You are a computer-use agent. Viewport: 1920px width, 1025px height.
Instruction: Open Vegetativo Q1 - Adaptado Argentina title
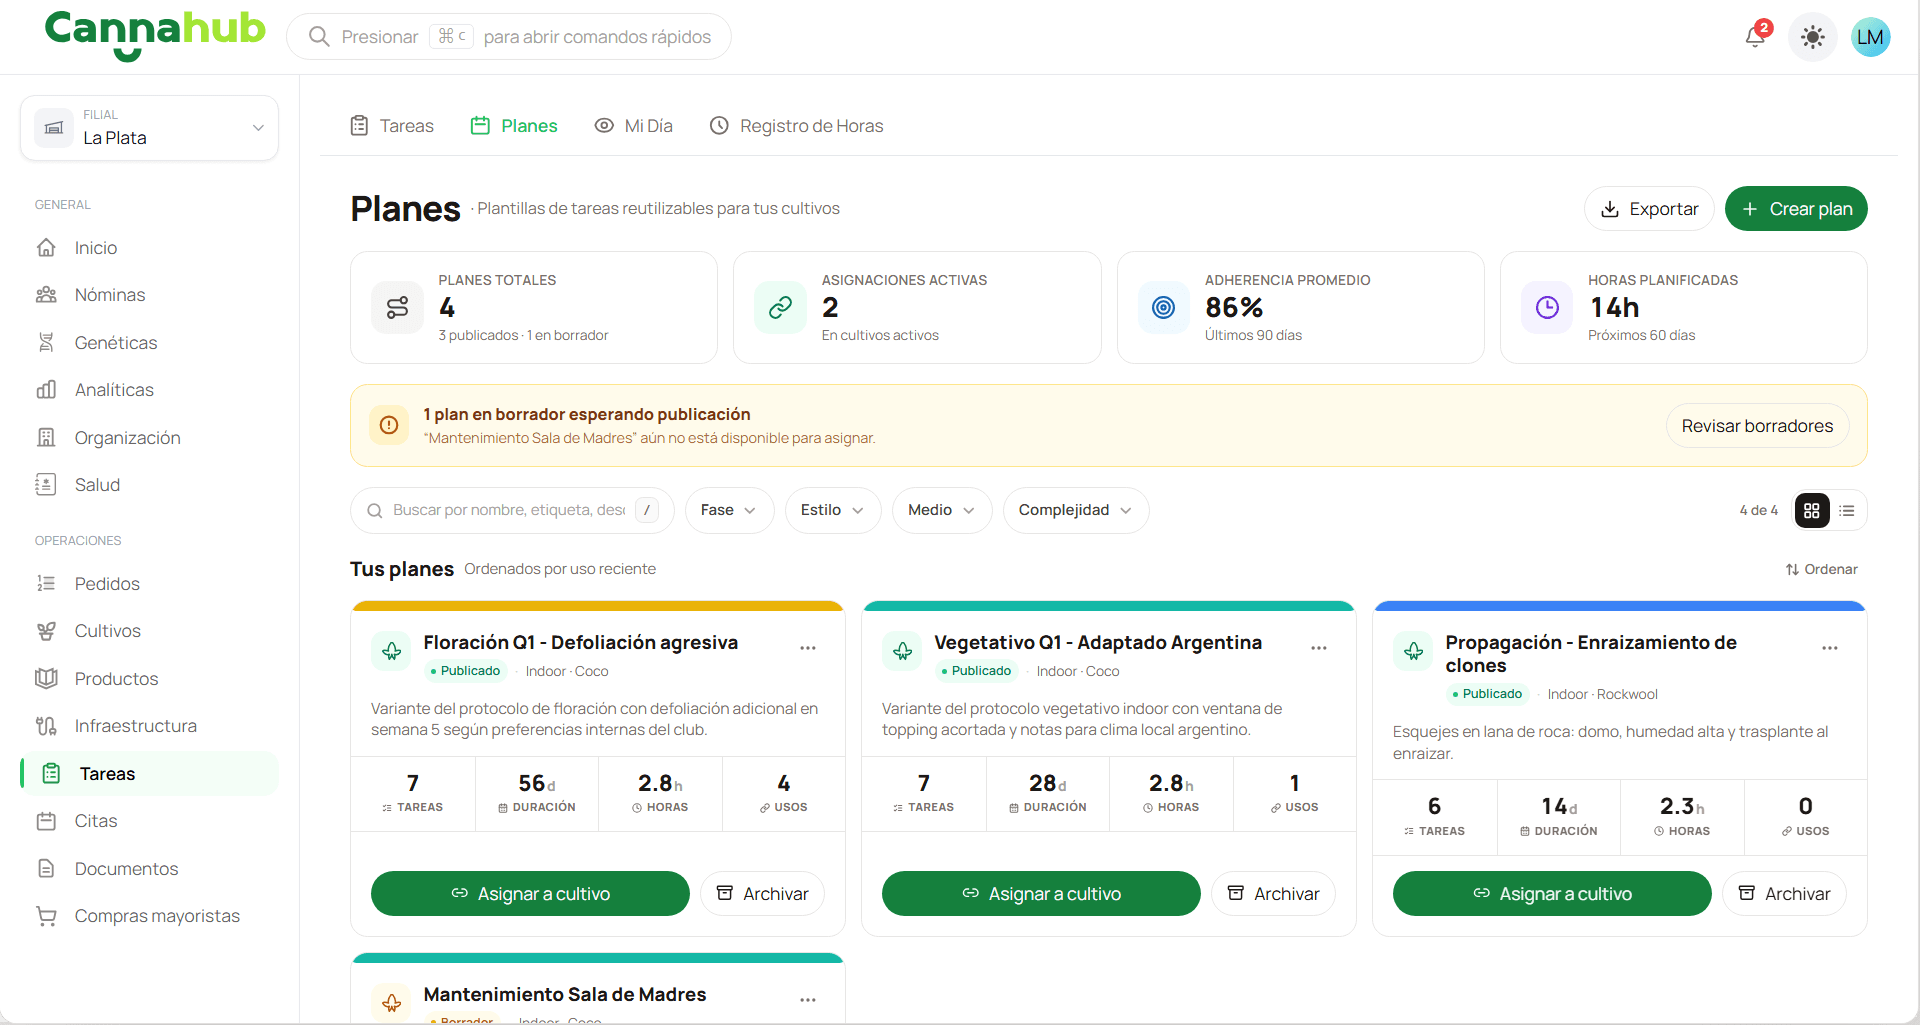[x=1097, y=642]
